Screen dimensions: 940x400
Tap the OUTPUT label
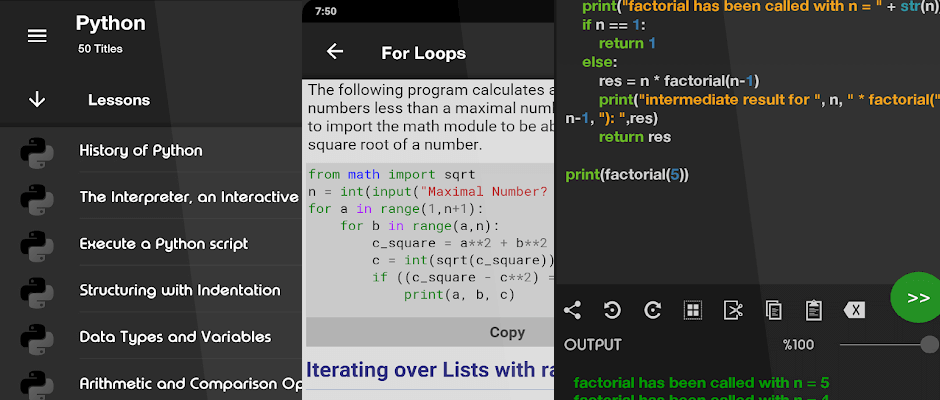click(593, 345)
